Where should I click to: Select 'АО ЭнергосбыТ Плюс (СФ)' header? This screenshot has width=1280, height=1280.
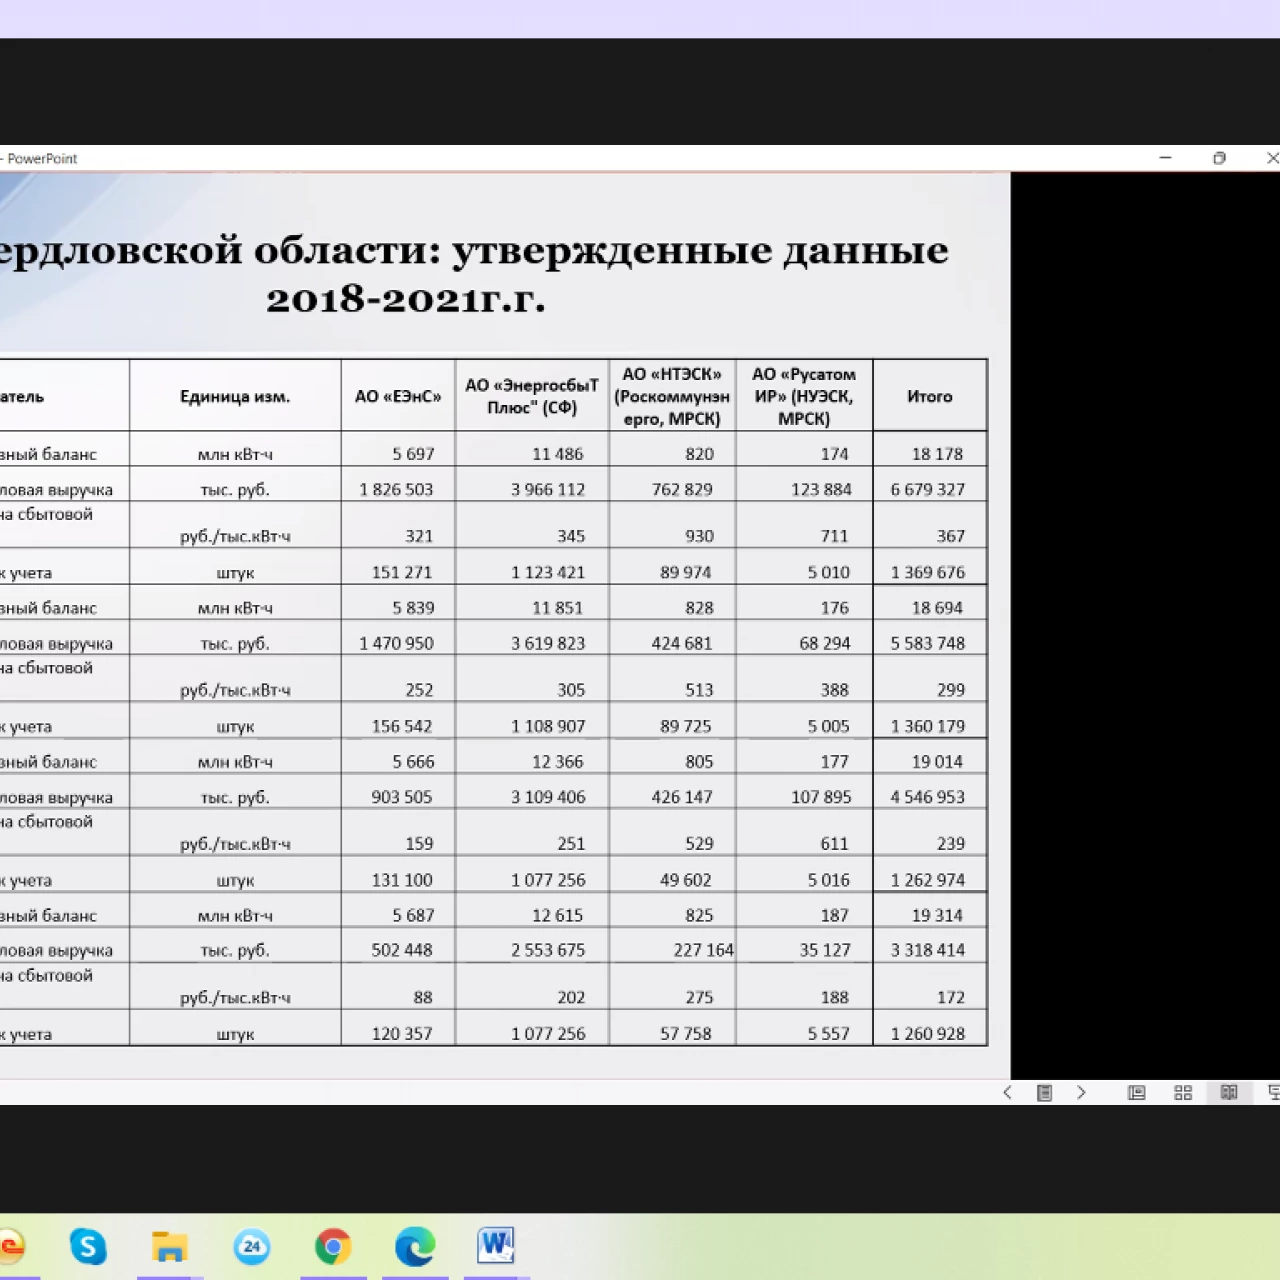click(532, 396)
